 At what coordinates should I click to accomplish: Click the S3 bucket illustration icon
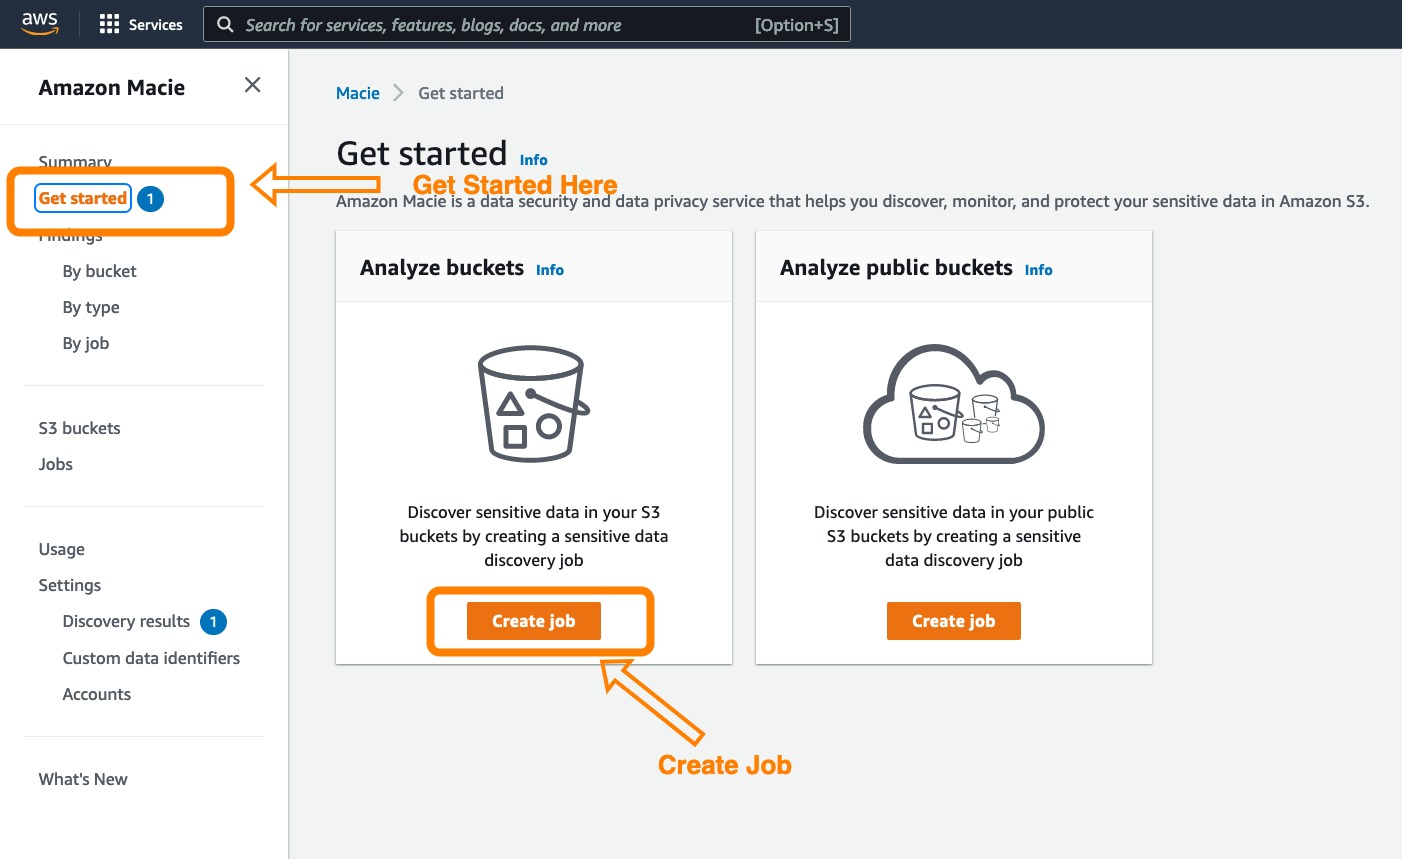click(534, 404)
